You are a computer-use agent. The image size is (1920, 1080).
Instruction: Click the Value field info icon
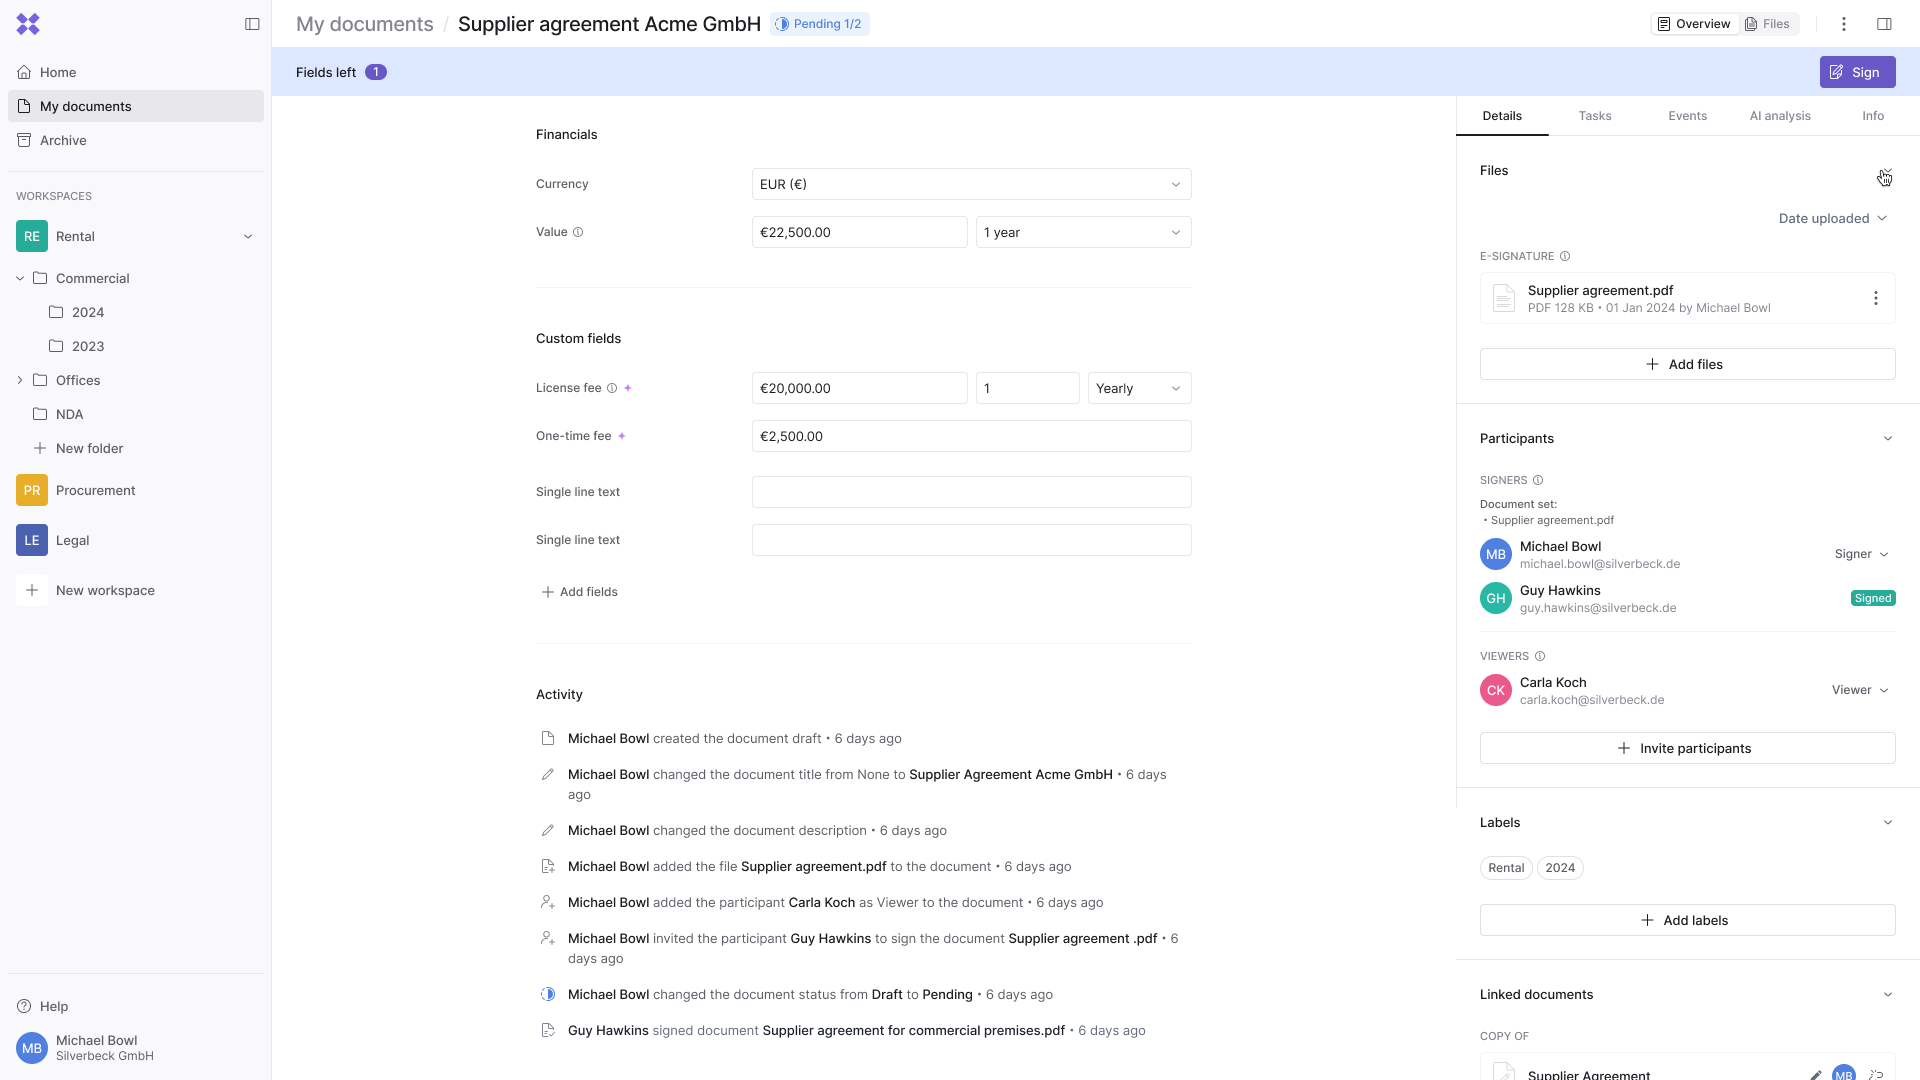tap(578, 232)
